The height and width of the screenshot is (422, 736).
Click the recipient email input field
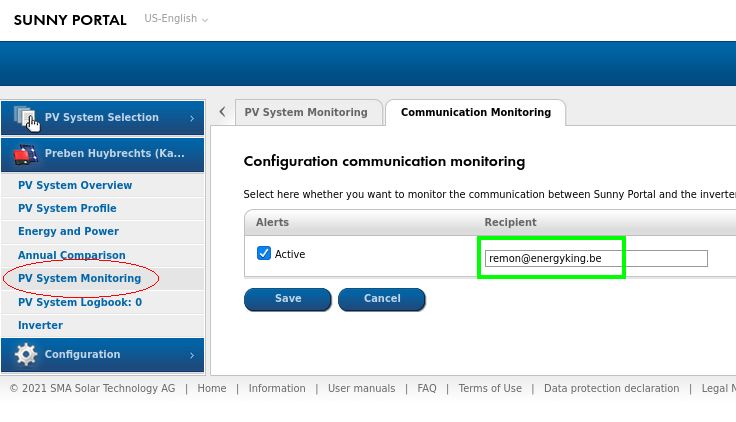pyautogui.click(x=595, y=258)
